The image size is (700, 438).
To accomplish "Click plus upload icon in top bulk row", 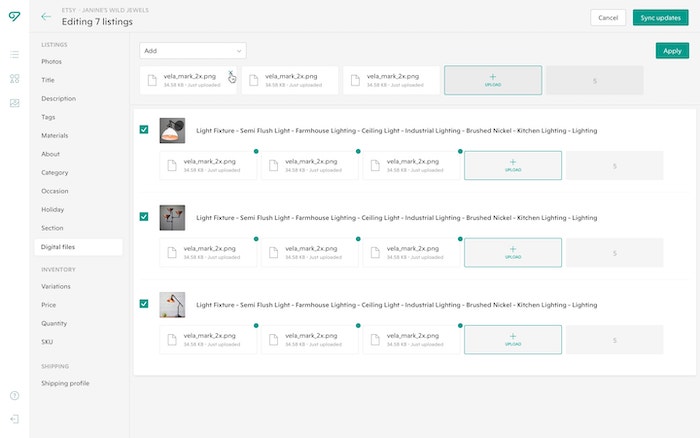I will click(x=493, y=77).
